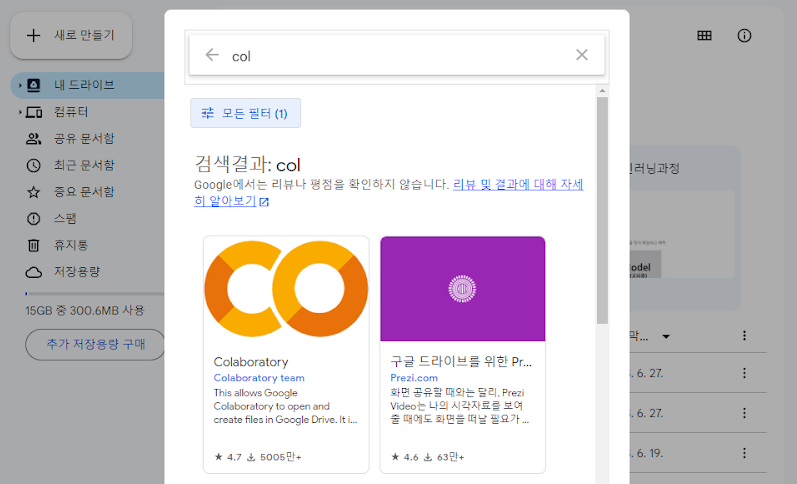This screenshot has width=797, height=484.
Task: Open 휴지통 in the sidebar
Action: coord(71,245)
